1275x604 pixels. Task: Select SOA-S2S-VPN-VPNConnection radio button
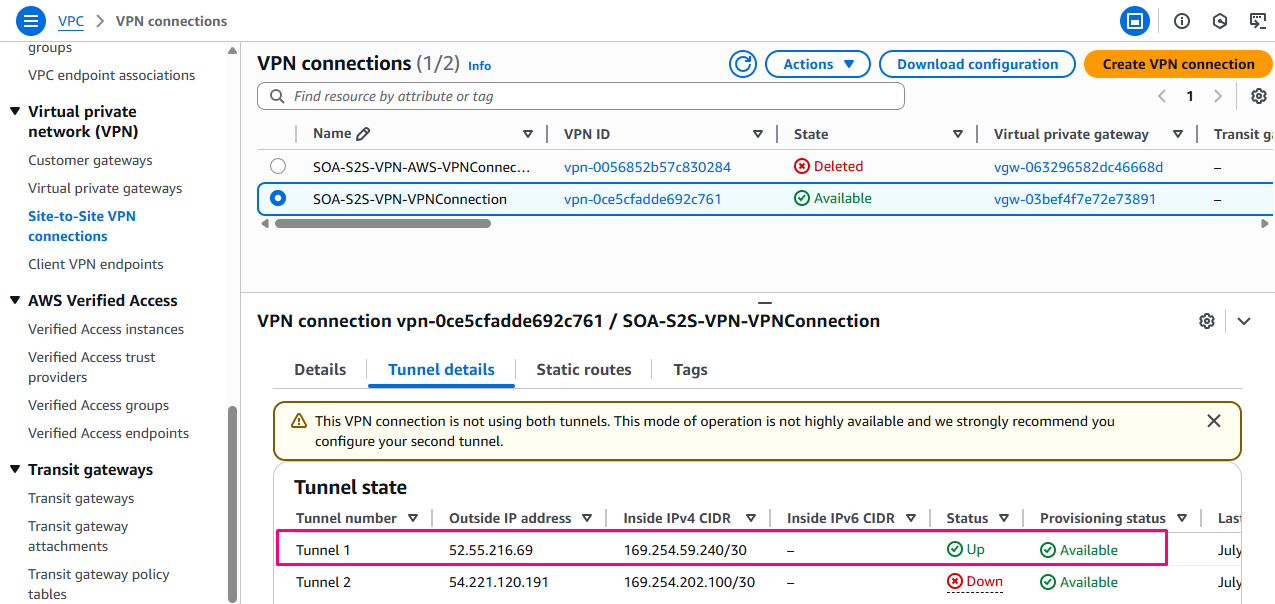278,198
